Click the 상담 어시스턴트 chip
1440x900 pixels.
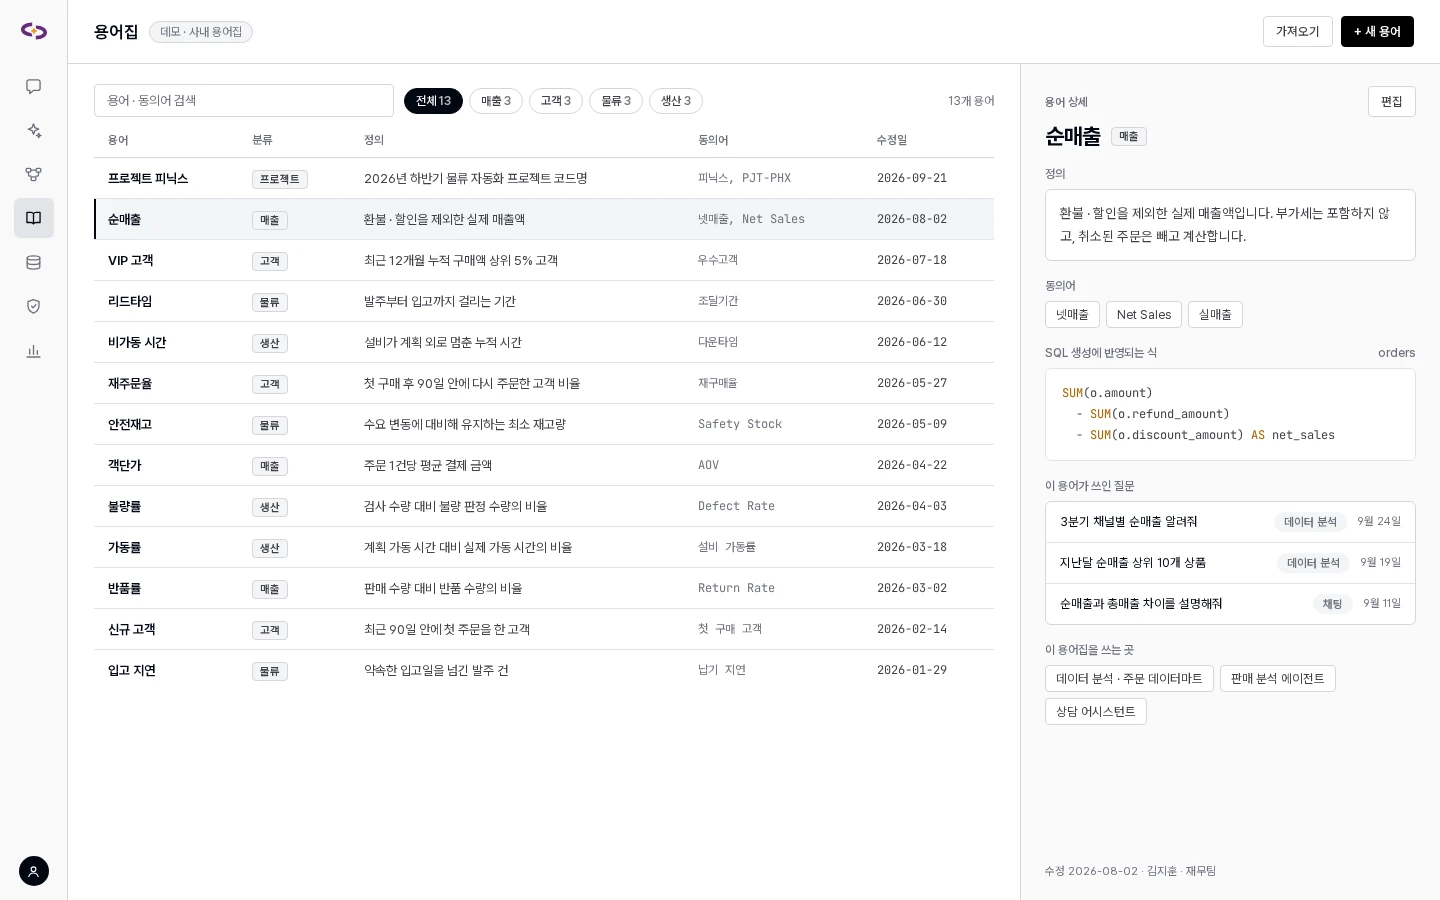click(x=1096, y=711)
